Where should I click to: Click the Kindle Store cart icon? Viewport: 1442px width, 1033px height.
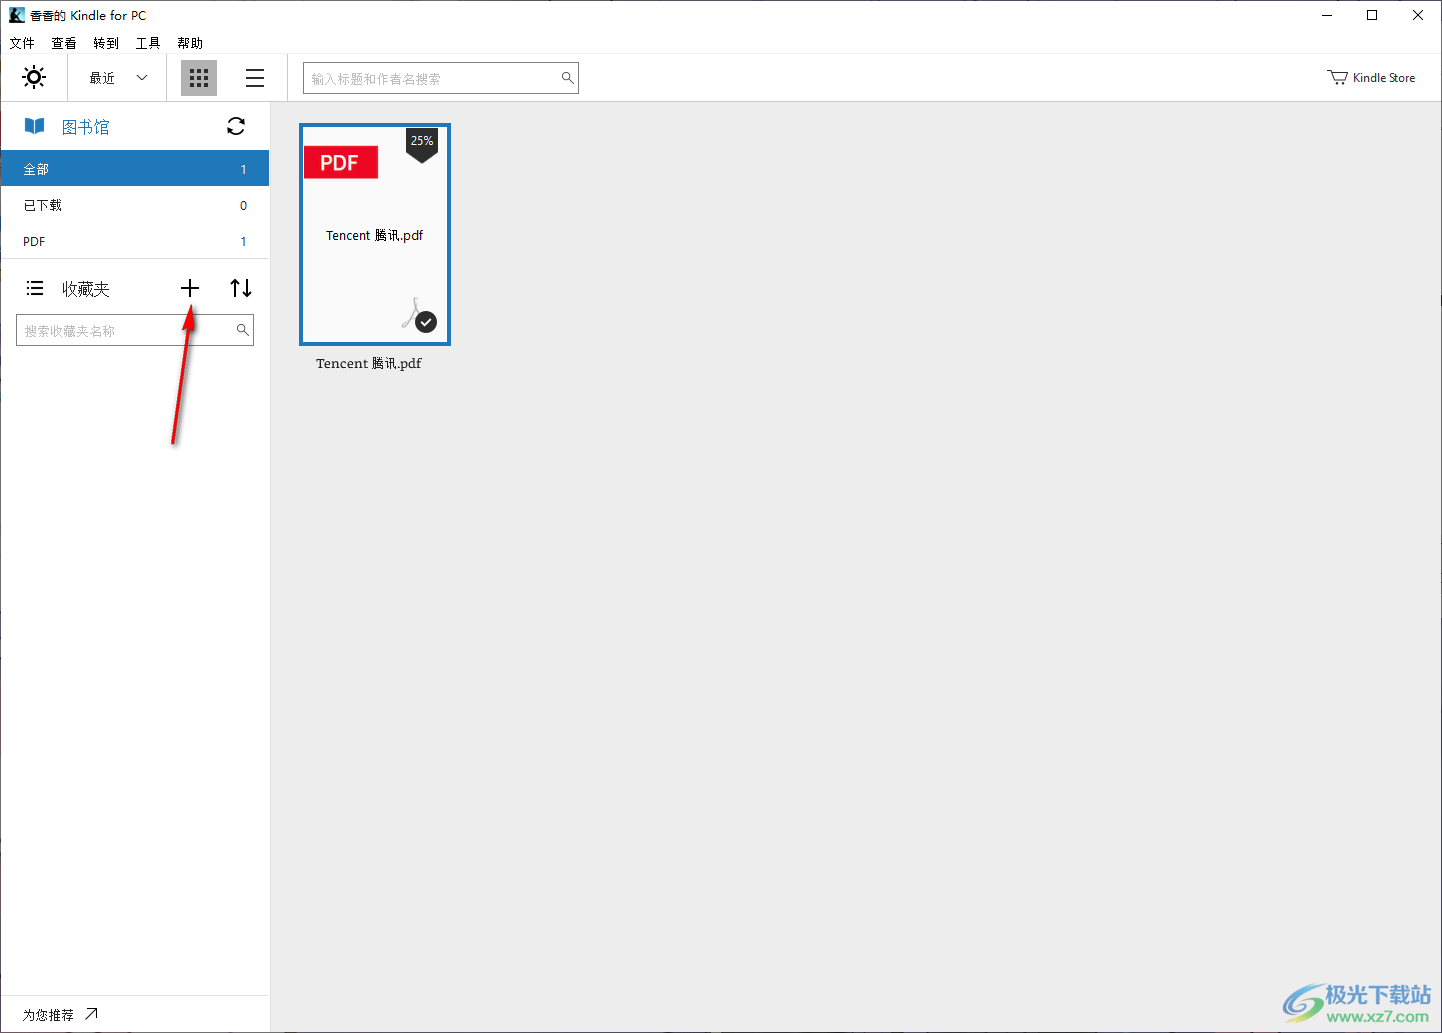tap(1337, 77)
